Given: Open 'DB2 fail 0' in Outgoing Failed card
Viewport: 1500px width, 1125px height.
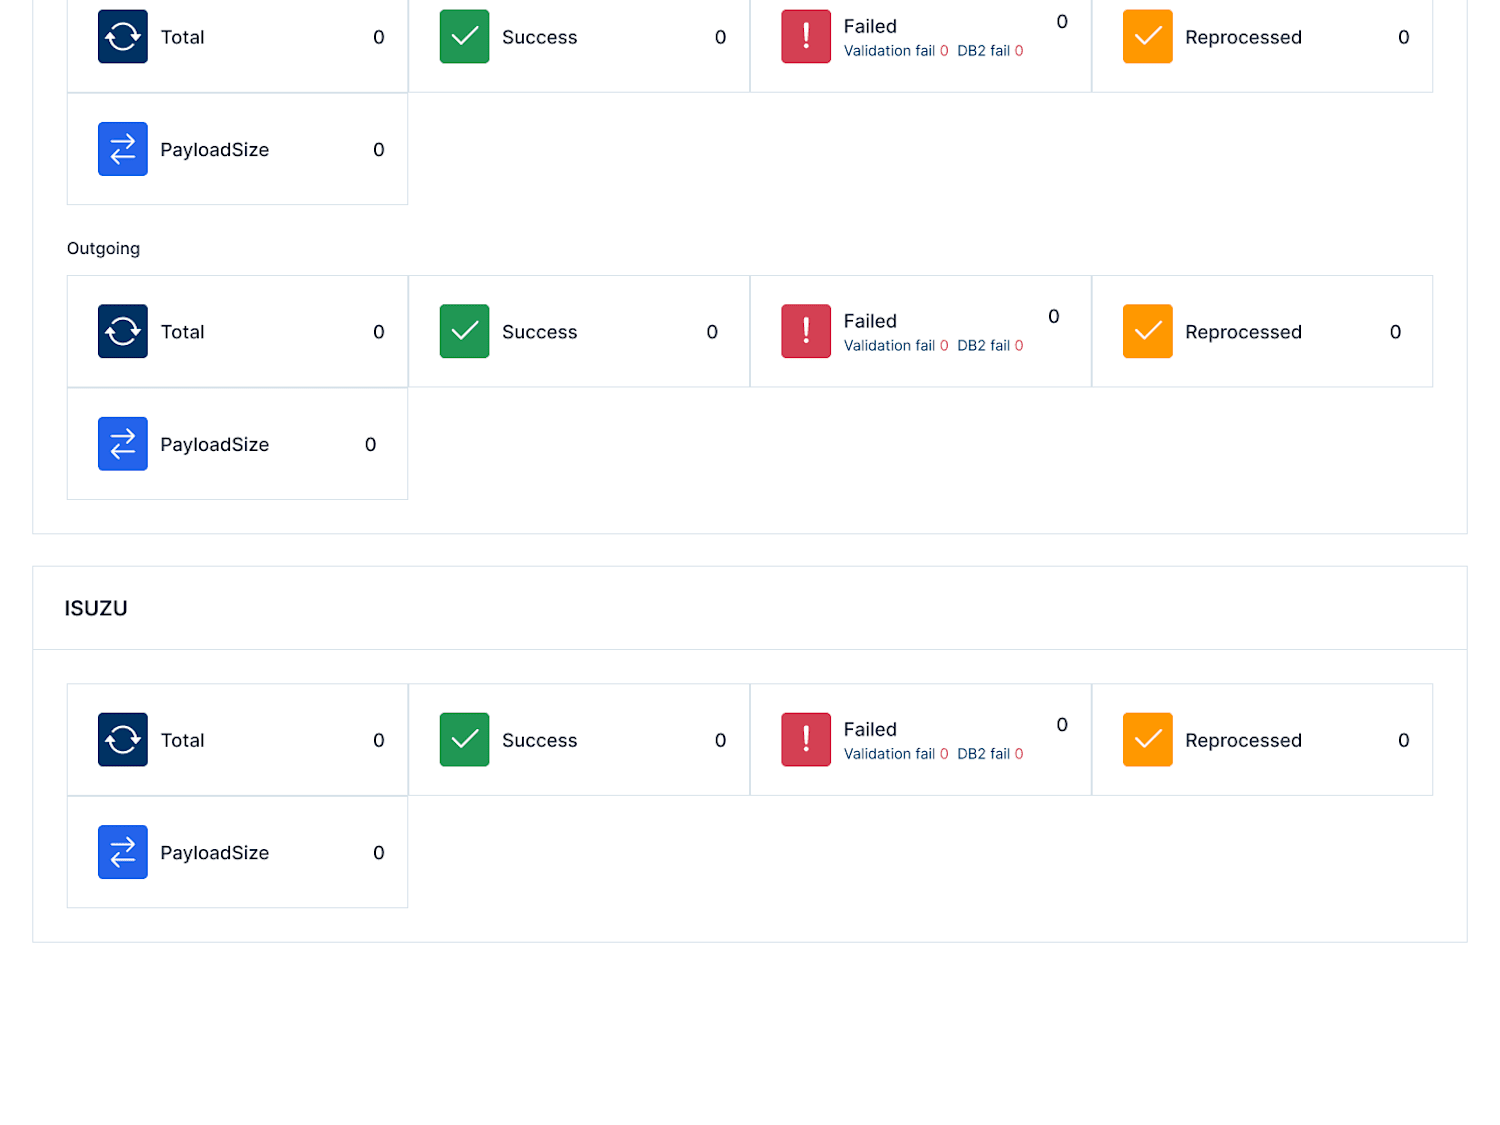Looking at the screenshot, I should (x=990, y=346).
